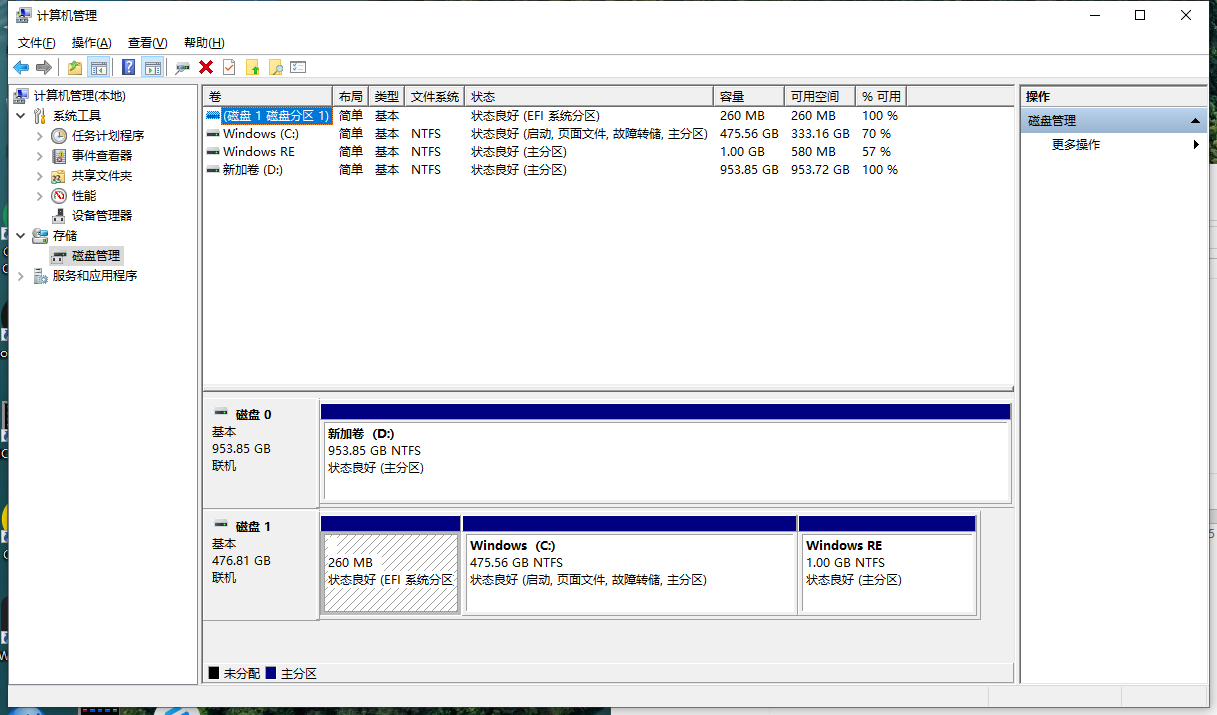Image resolution: width=1217 pixels, height=715 pixels.
Task: Toggle the Show/Hide Console Tree button
Action: point(99,67)
